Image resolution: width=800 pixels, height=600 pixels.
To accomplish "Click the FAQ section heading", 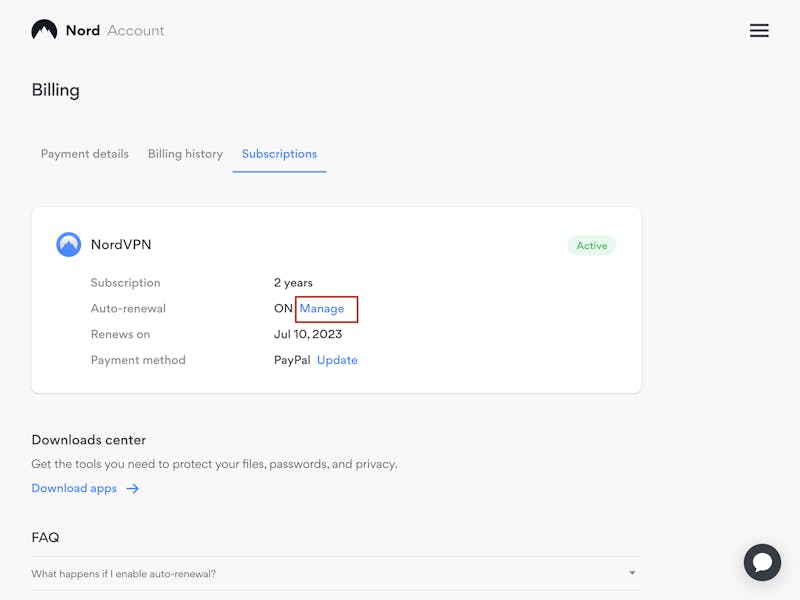I will click(x=45, y=537).
